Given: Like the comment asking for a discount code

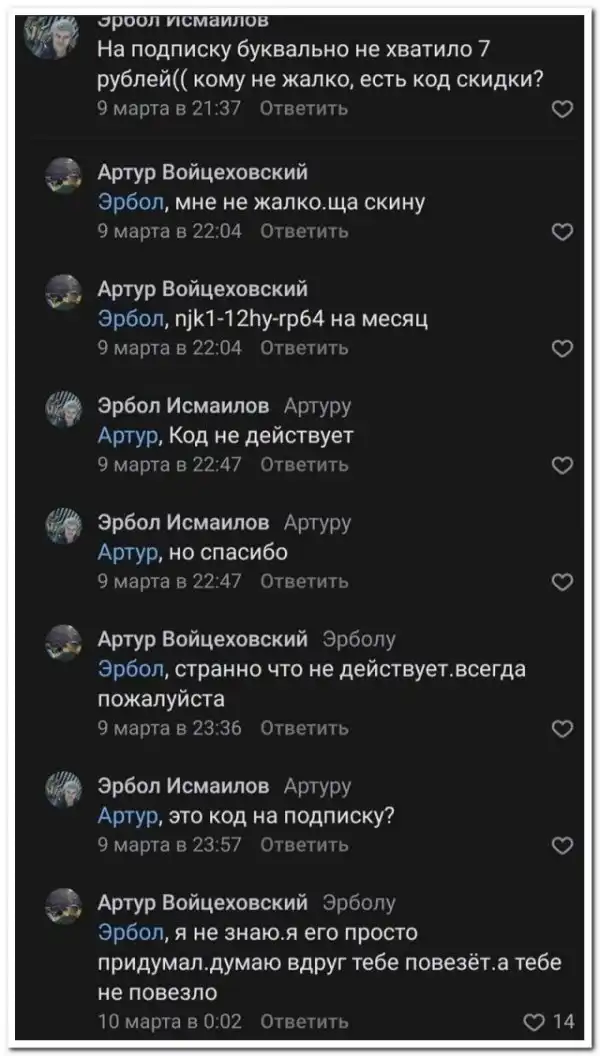Looking at the screenshot, I should click(563, 109).
